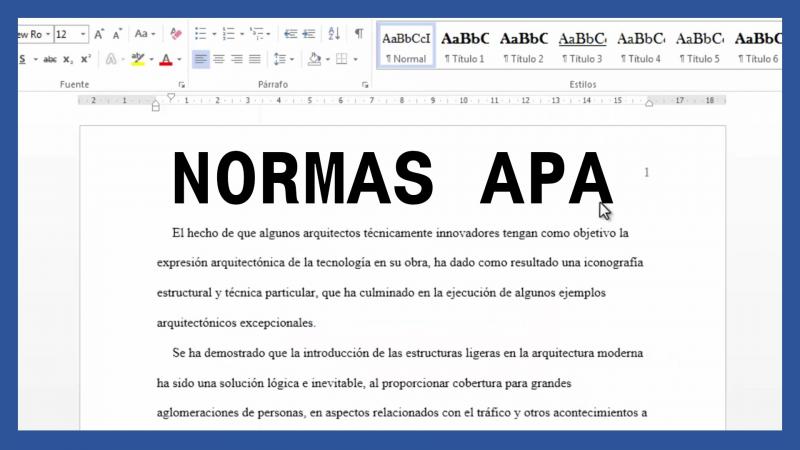Apply the Título 1 style

pos(464,47)
